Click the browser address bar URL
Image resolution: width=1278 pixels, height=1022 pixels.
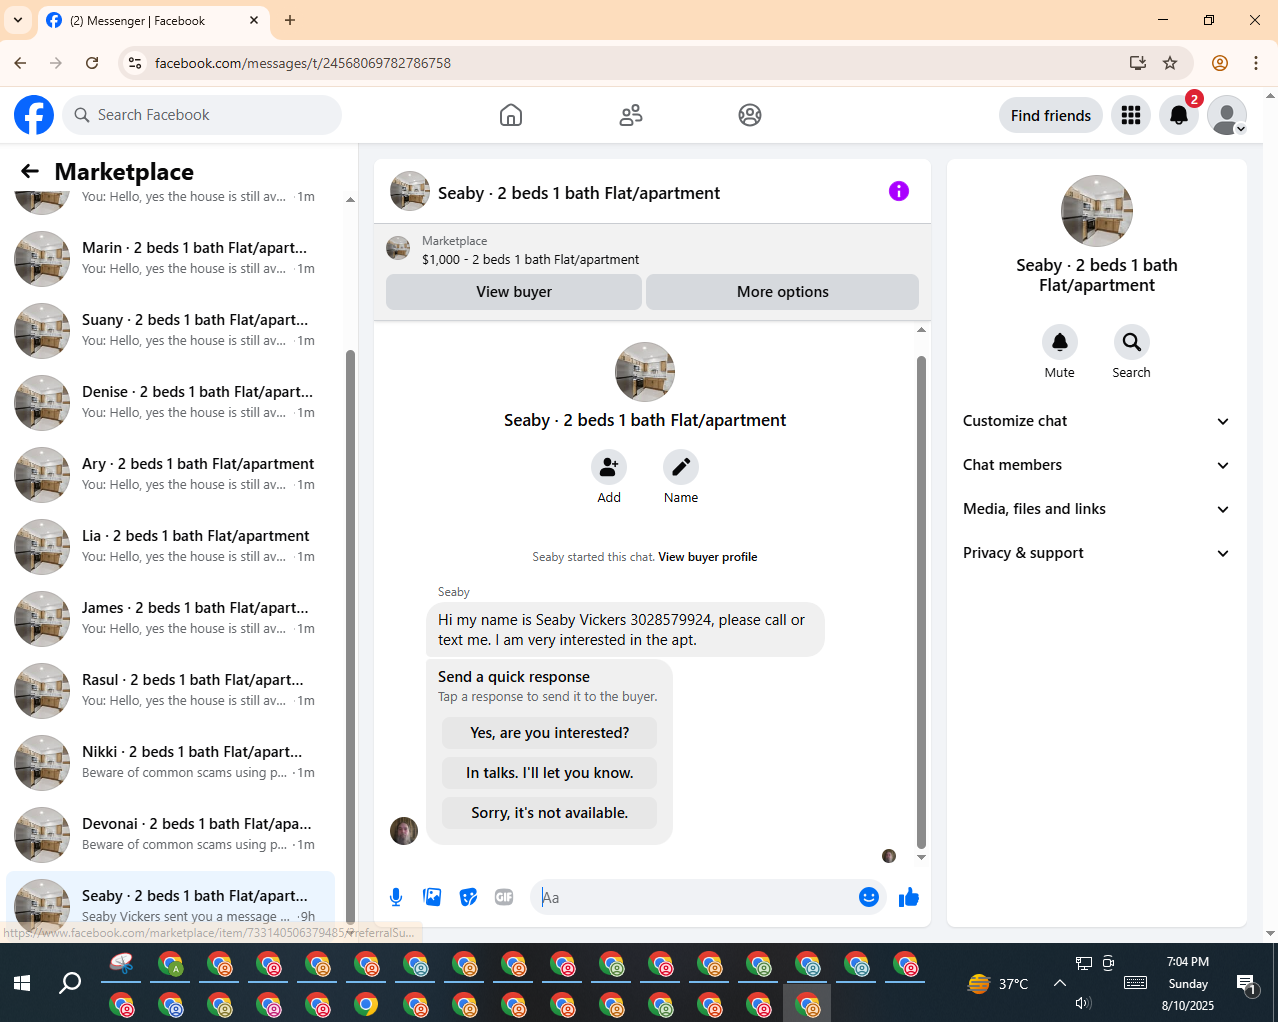point(303,63)
